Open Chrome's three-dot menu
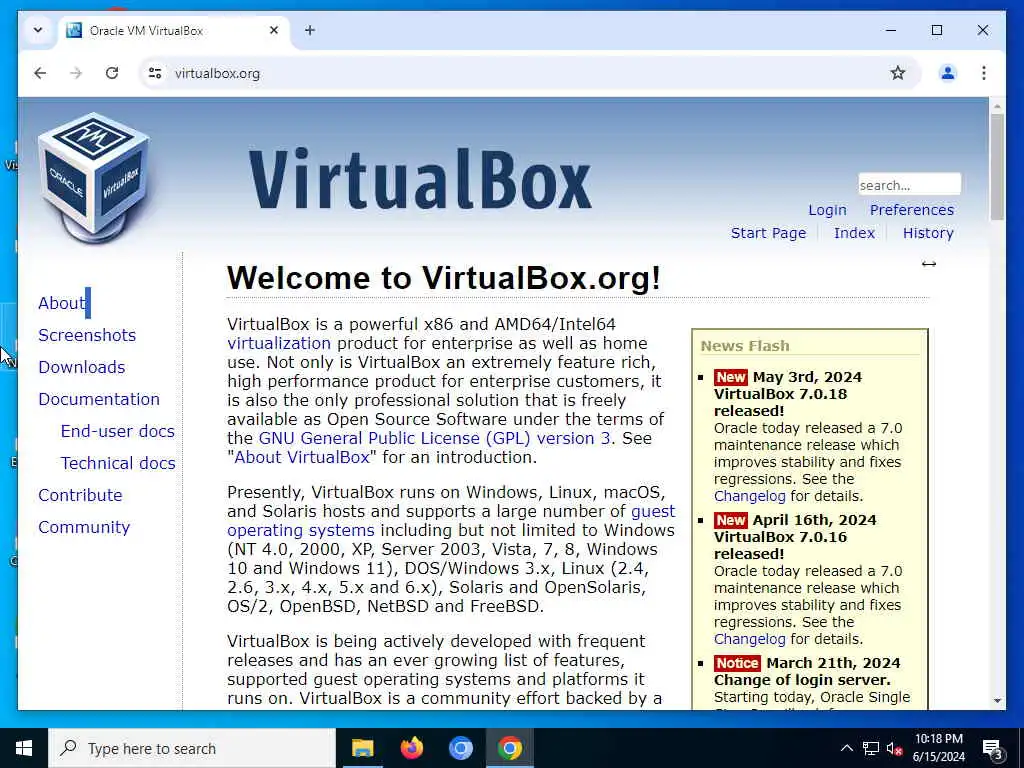Viewport: 1024px width, 768px height. (984, 73)
